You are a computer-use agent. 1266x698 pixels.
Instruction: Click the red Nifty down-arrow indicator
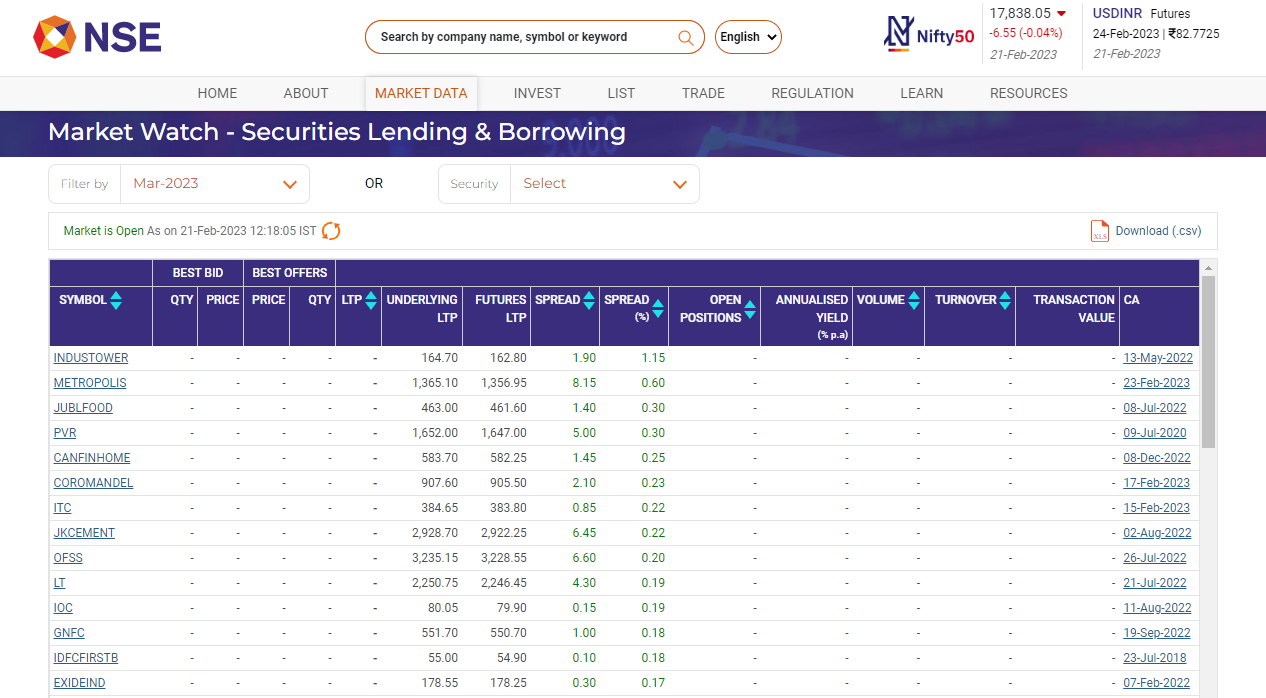tap(1061, 14)
